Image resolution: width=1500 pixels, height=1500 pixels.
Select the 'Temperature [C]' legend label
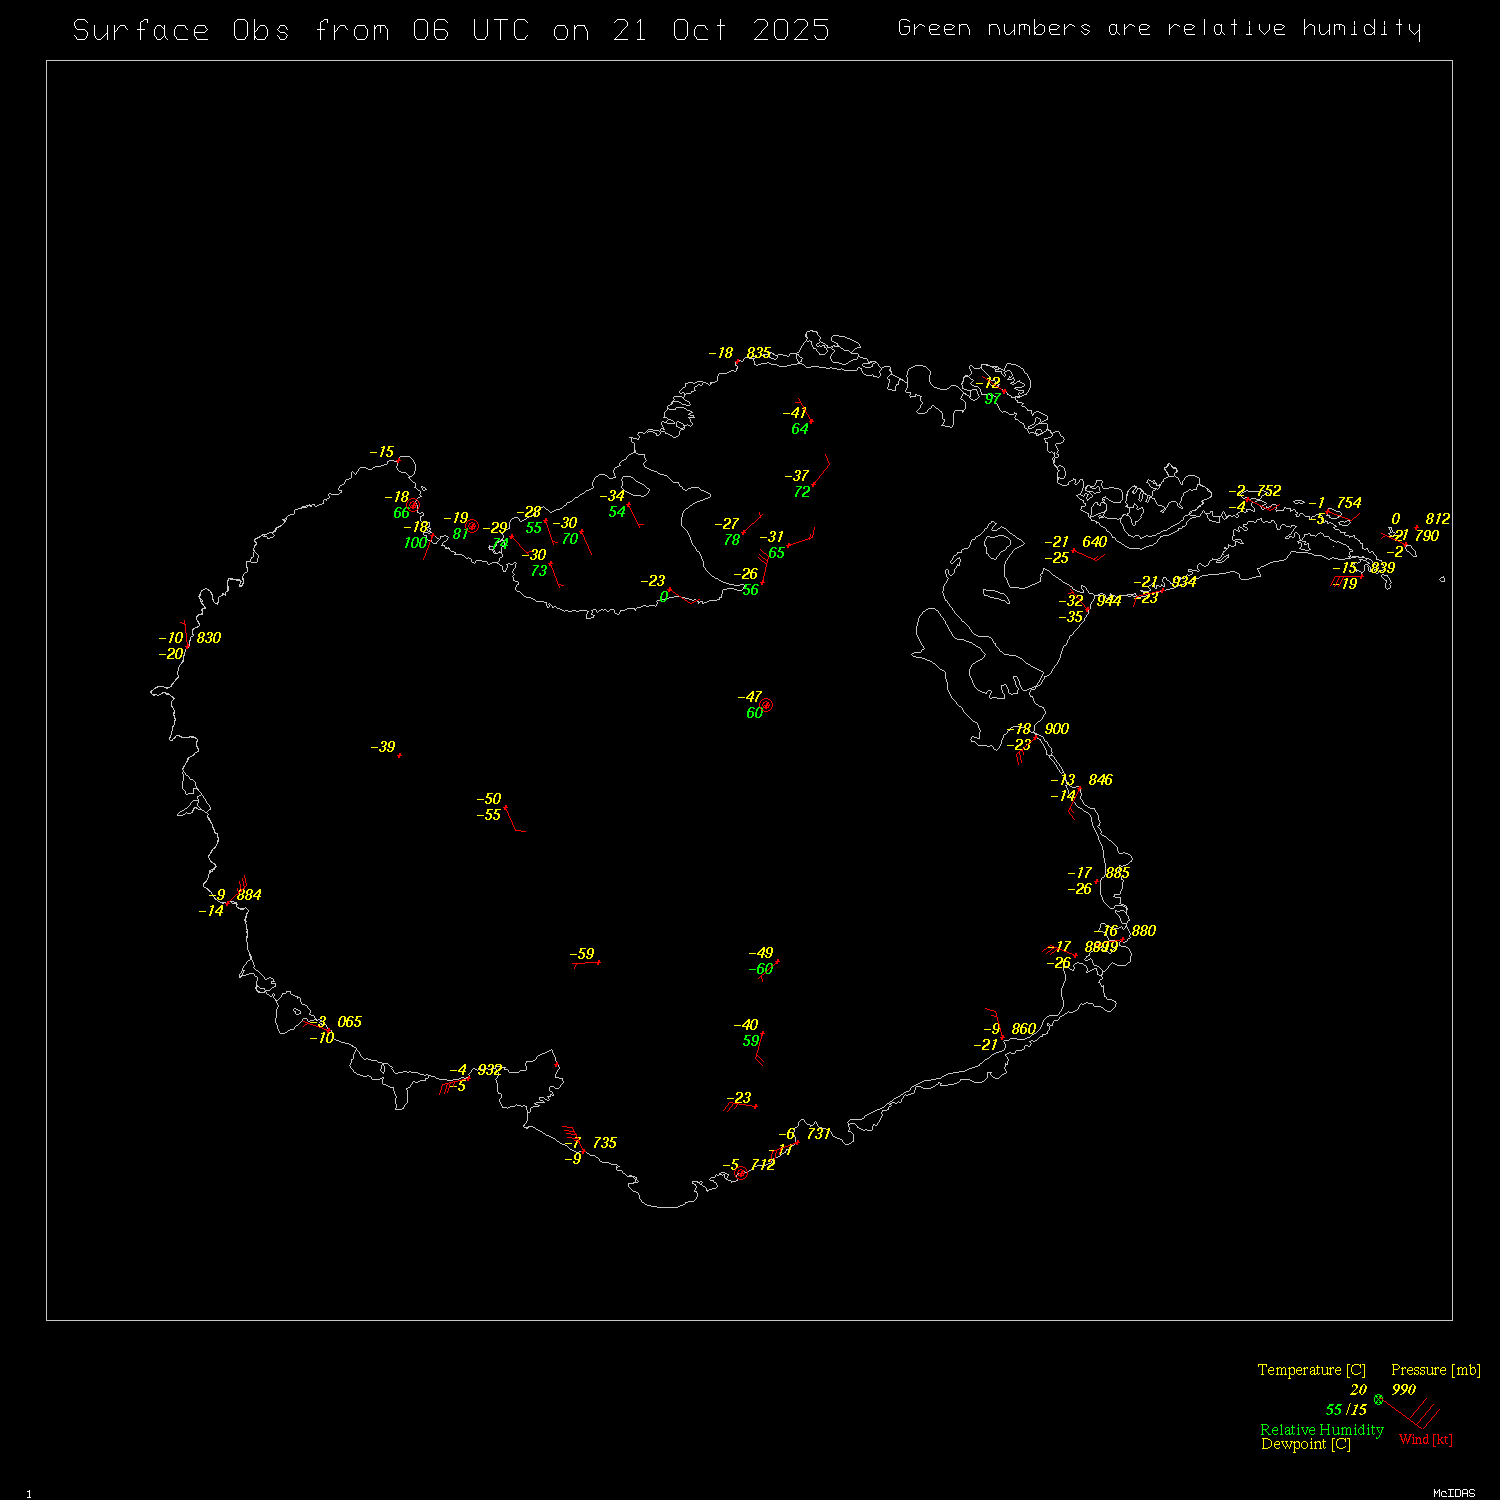pyautogui.click(x=1311, y=1370)
